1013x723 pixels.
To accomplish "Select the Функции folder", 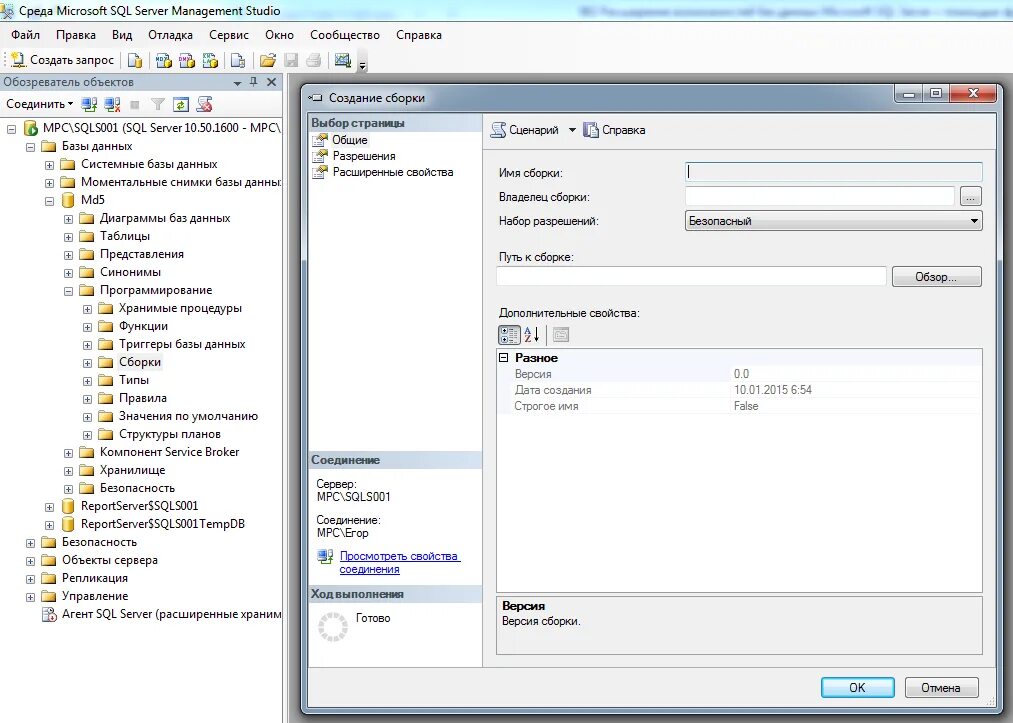I will pyautogui.click(x=143, y=326).
